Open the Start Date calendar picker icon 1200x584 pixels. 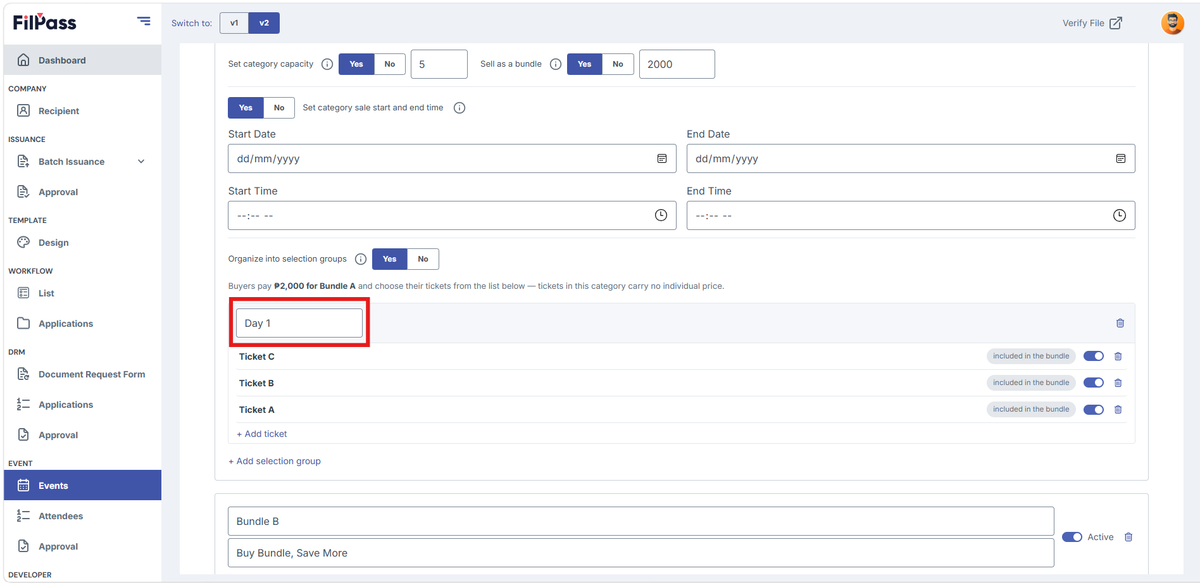click(x=661, y=159)
